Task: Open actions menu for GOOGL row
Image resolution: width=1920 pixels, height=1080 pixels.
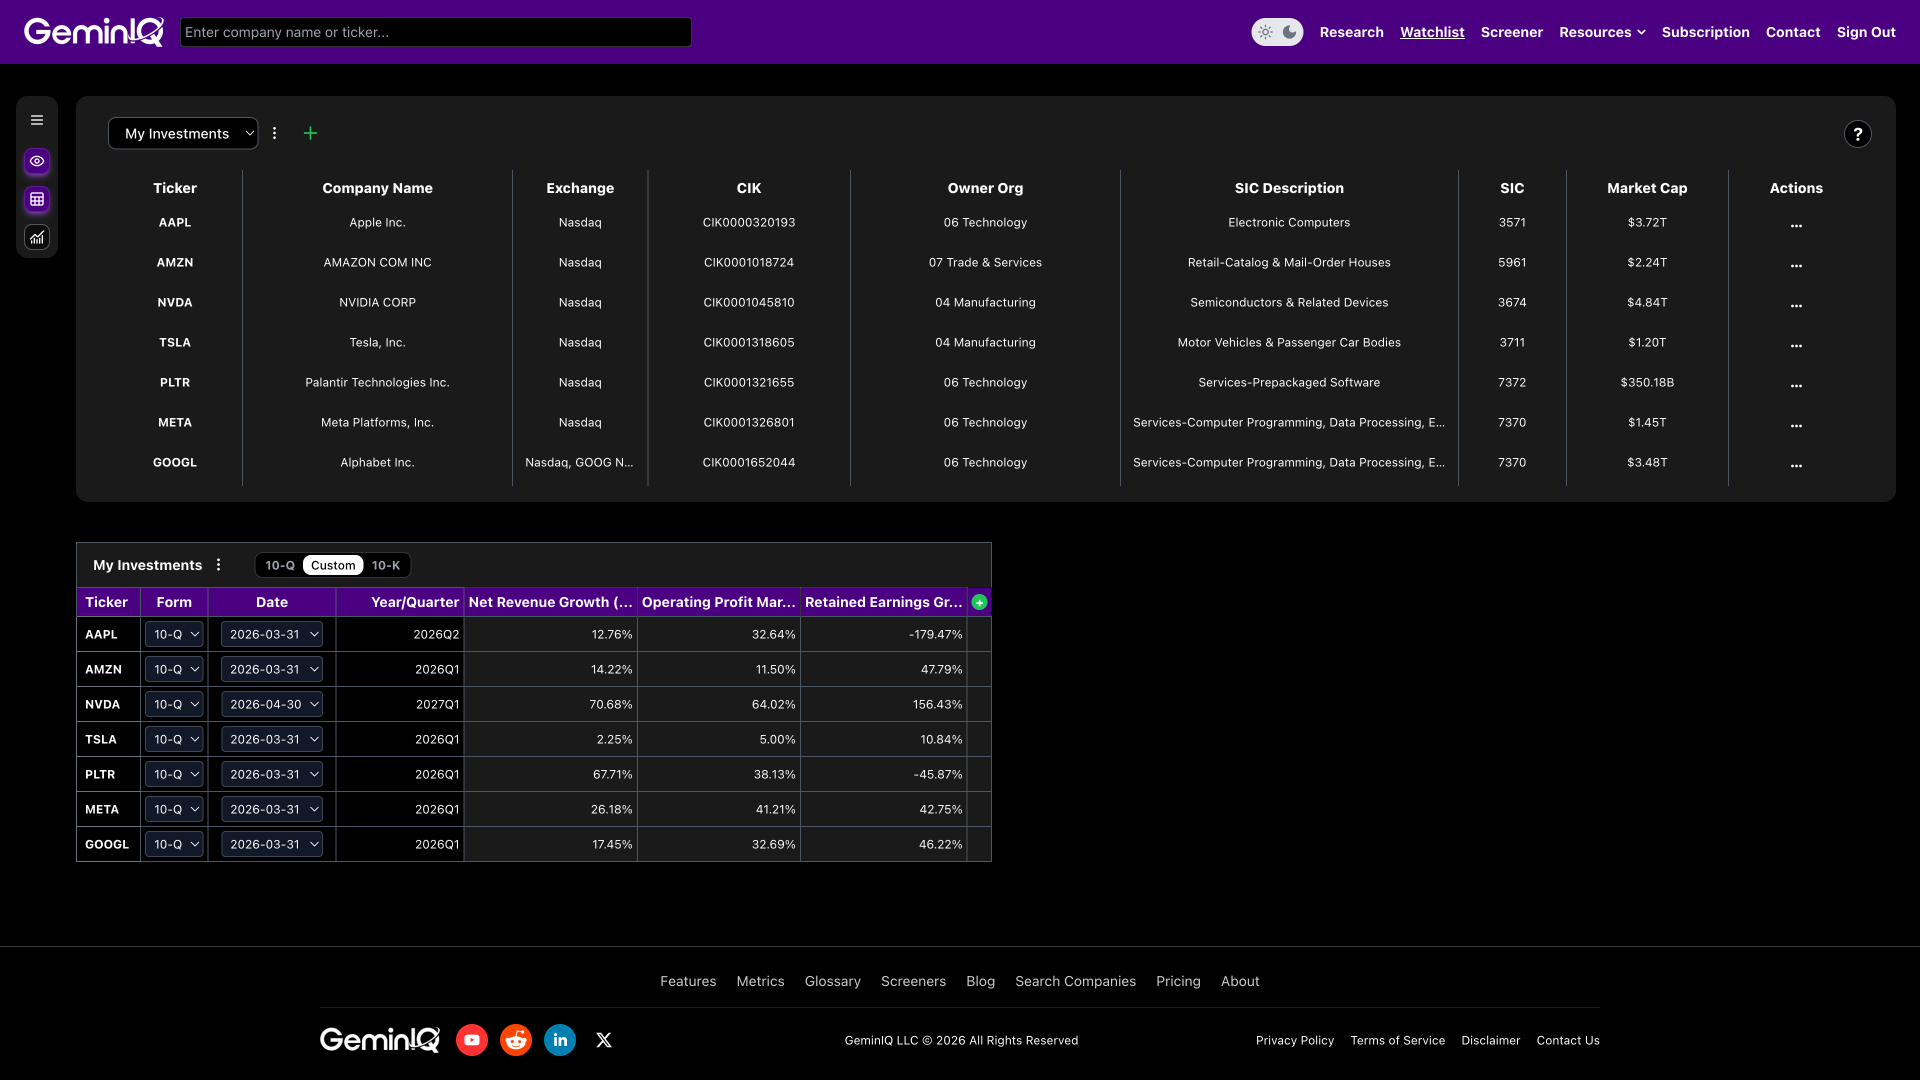Action: click(x=1796, y=465)
